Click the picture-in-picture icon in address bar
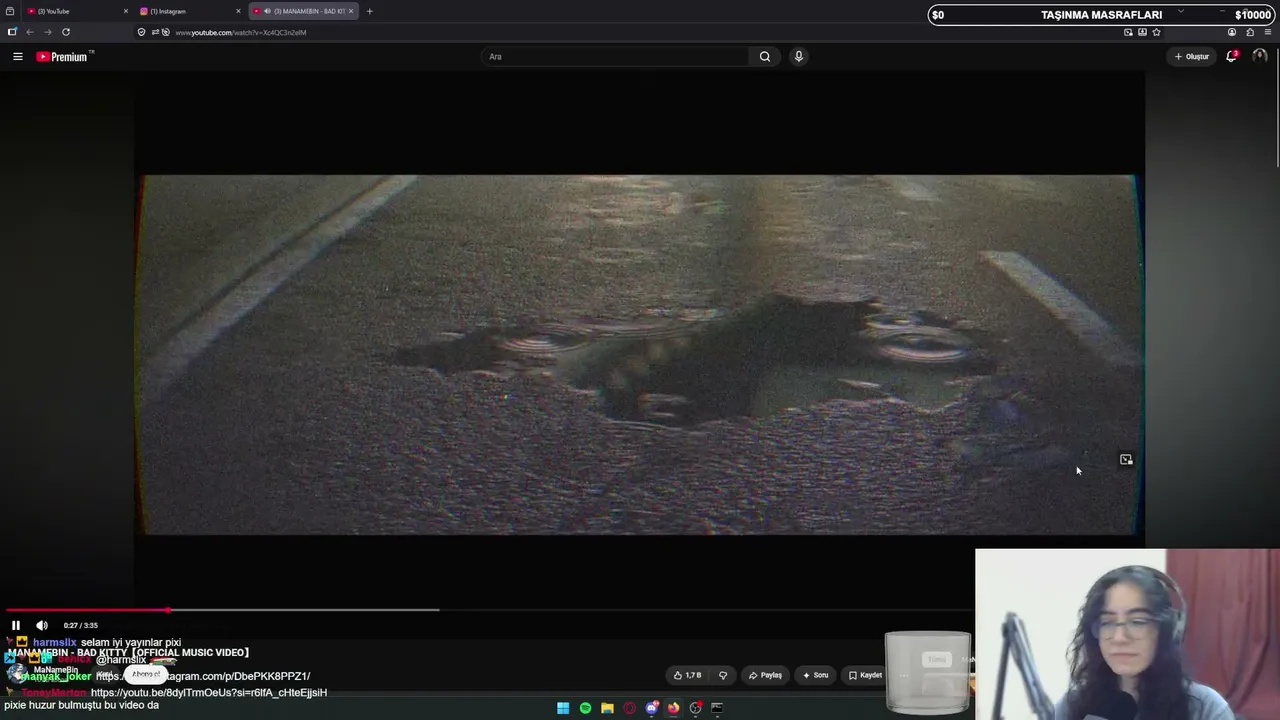This screenshot has width=1280, height=720. [1129, 32]
